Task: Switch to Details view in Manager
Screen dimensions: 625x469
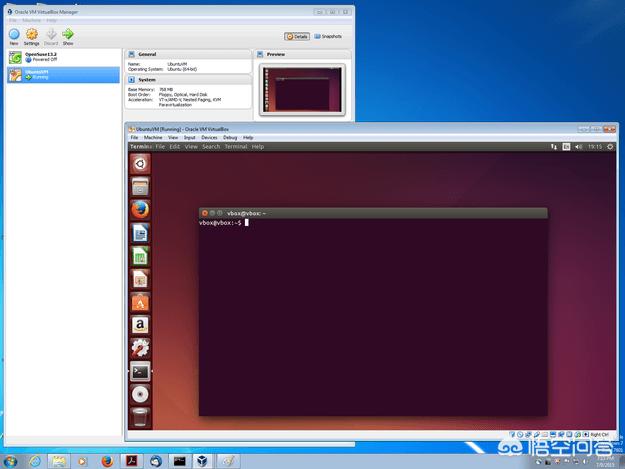Action: pyautogui.click(x=296, y=36)
